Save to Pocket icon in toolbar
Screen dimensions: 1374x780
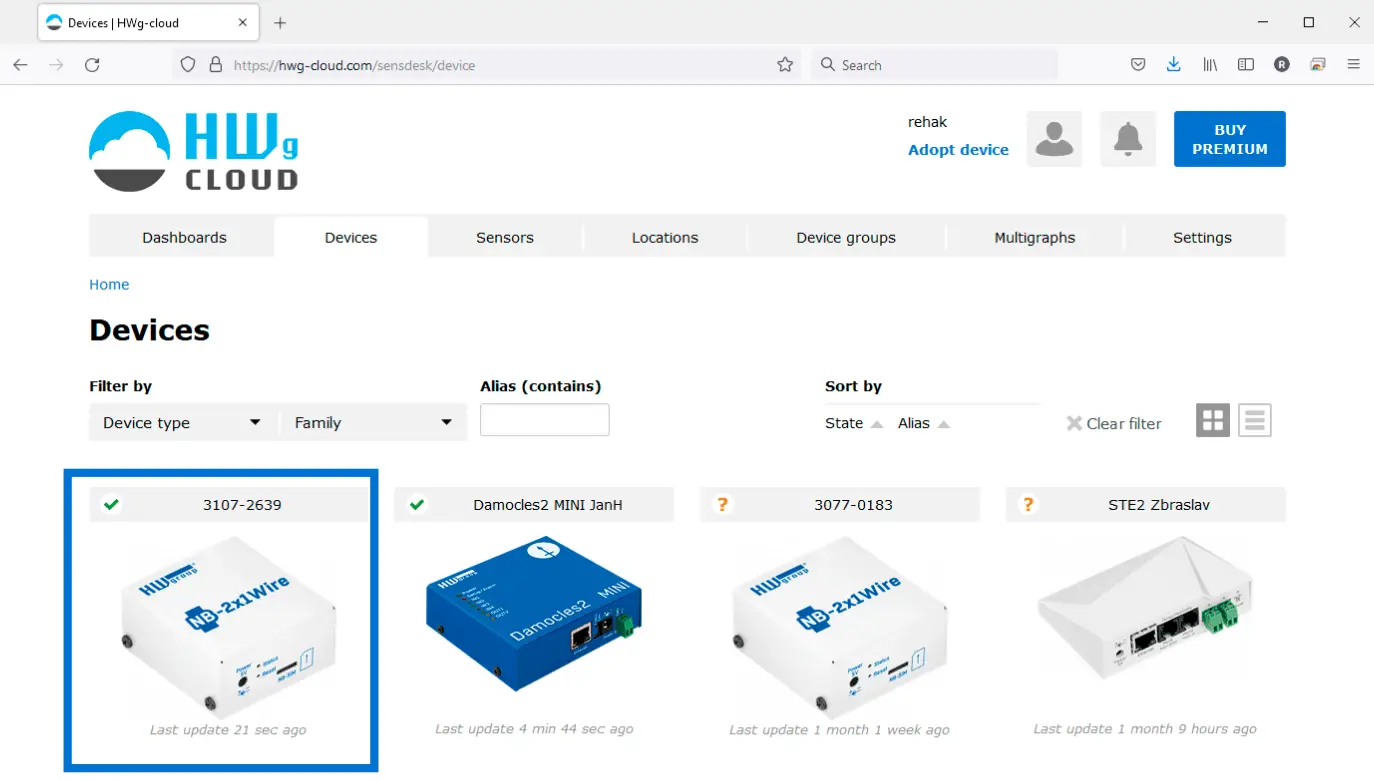point(1138,65)
